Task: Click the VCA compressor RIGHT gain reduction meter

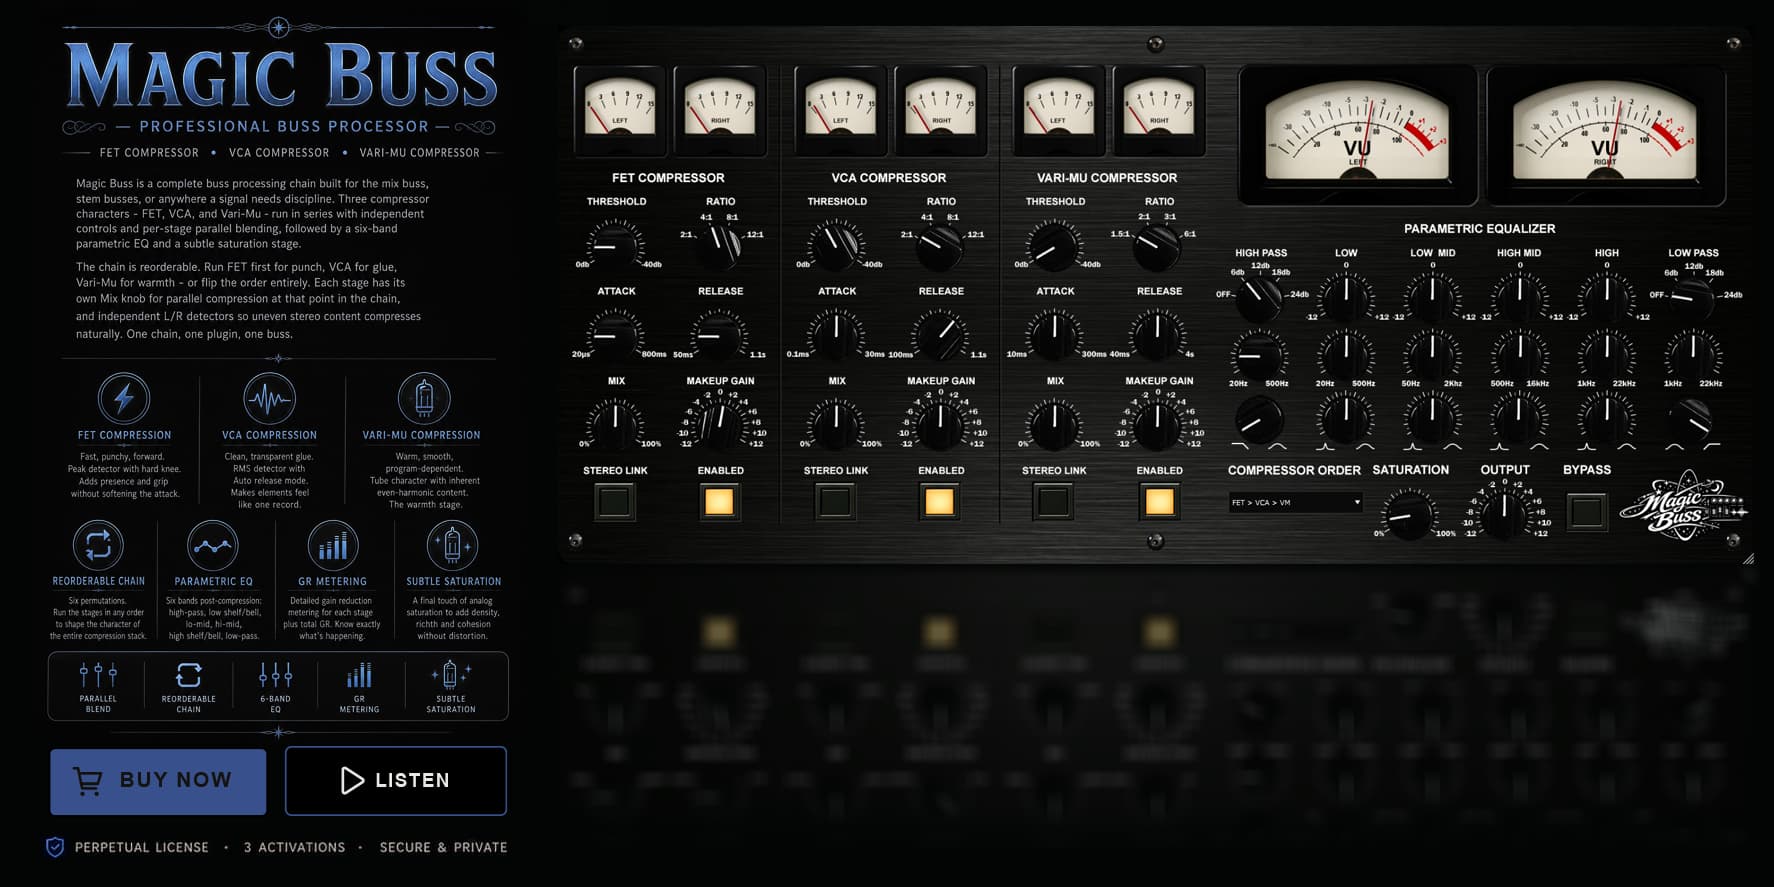Action: [941, 110]
